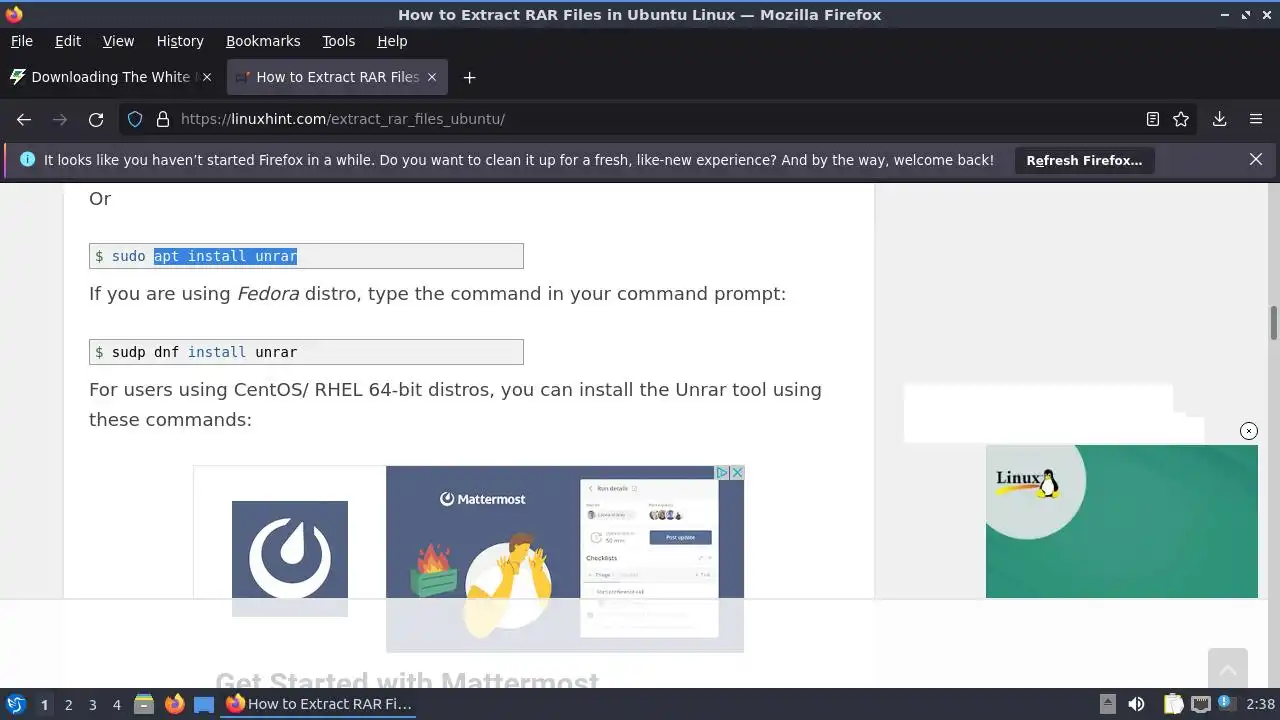Image resolution: width=1280 pixels, height=720 pixels.
Task: Open Firefox hamburger application menu
Action: [x=1256, y=119]
